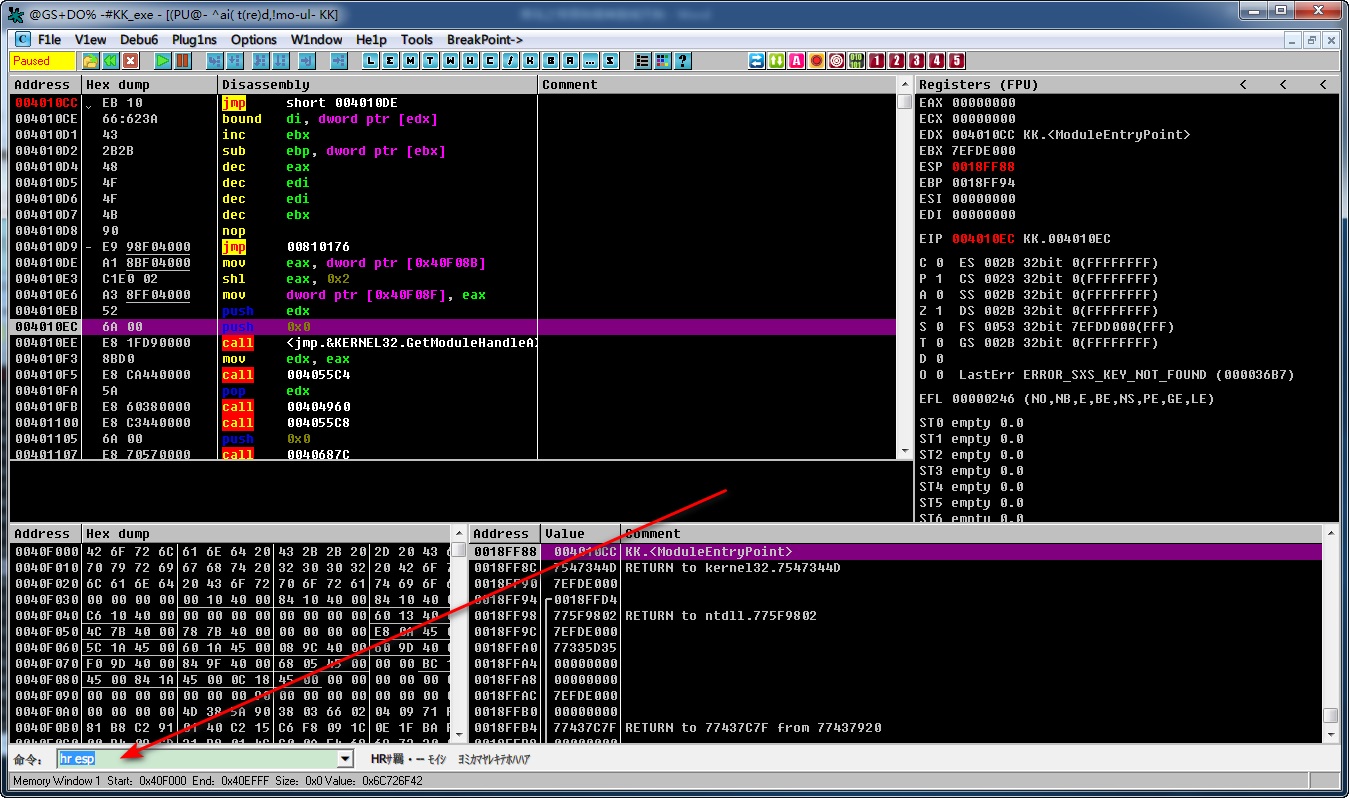Open CPU window with C icon
This screenshot has height=798, width=1349.
491,61
